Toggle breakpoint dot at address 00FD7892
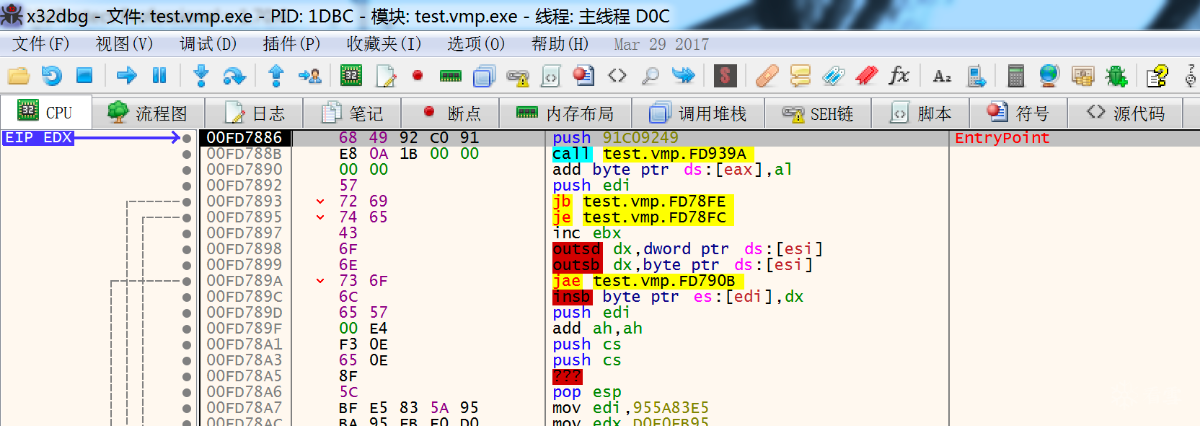Screen dimensions: 1200x426 point(186,186)
